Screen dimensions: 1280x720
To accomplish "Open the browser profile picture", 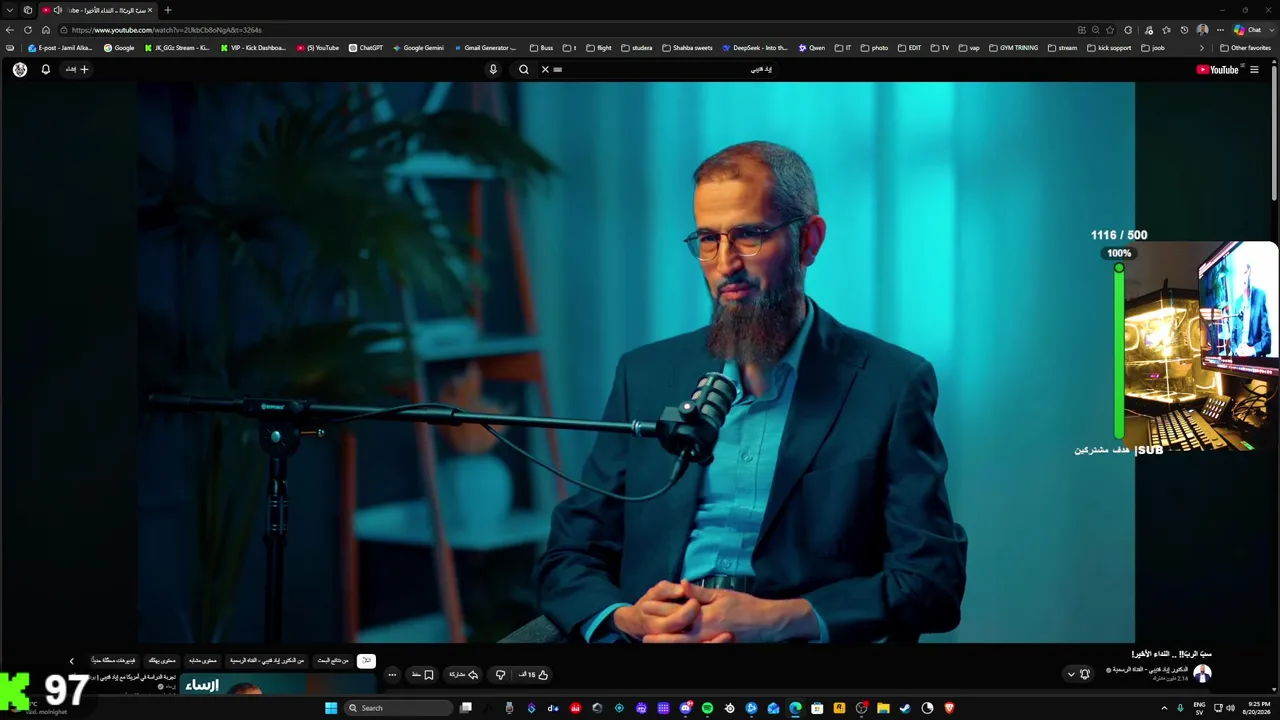I will point(1202,30).
